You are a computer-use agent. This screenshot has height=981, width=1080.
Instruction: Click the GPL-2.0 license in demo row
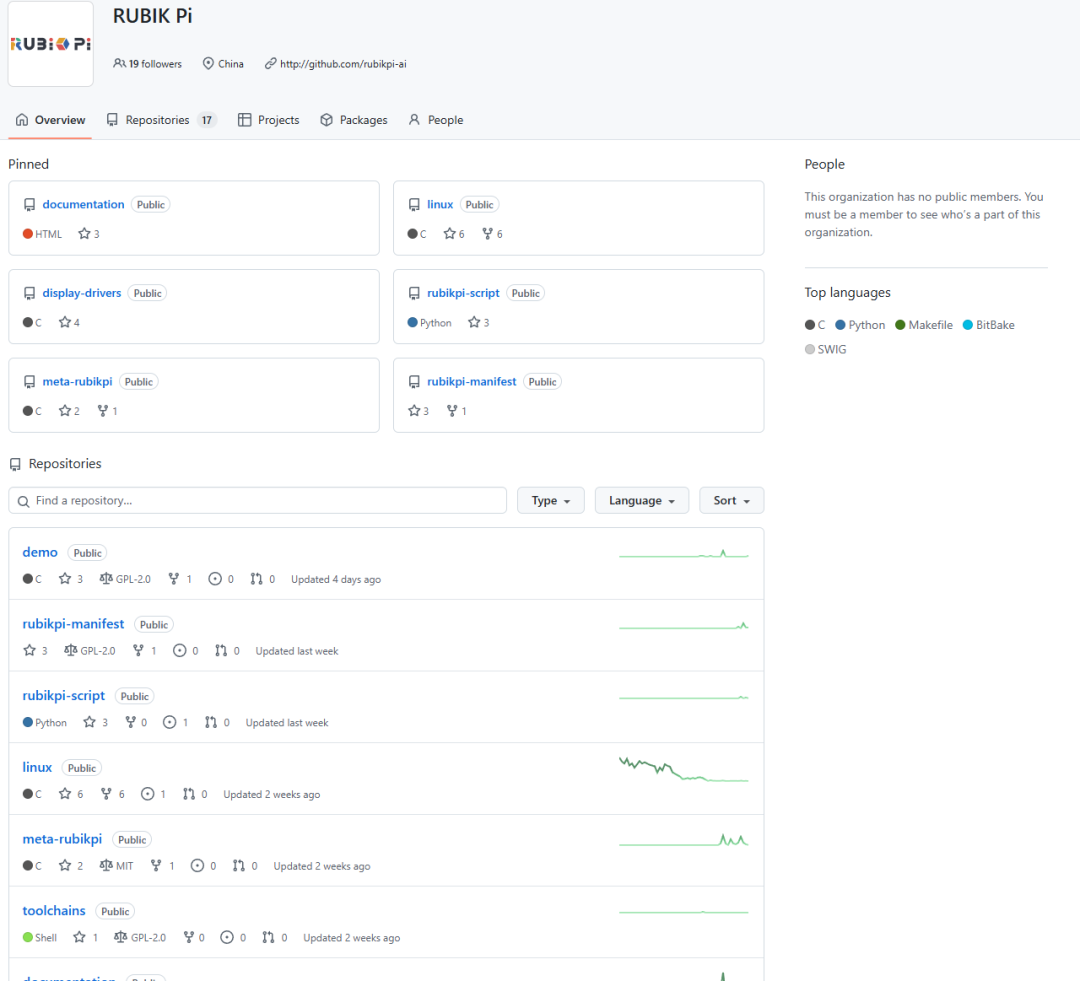[x=125, y=579]
